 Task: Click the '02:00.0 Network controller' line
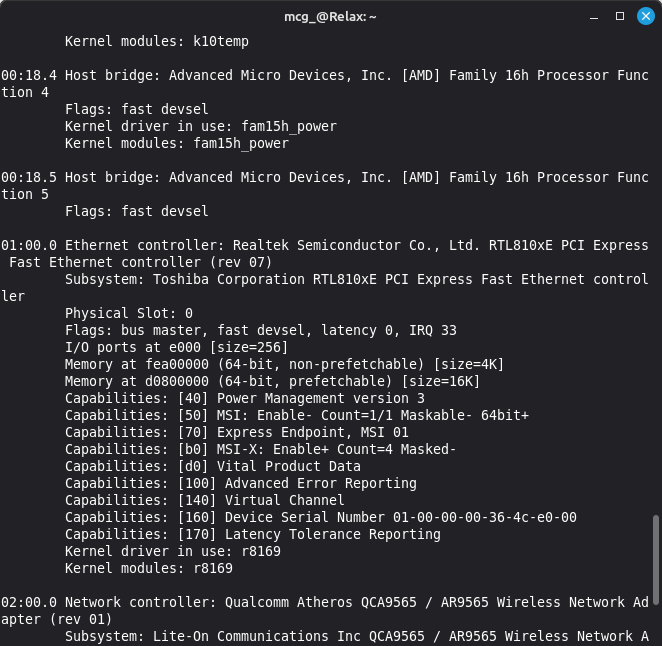pos(325,603)
